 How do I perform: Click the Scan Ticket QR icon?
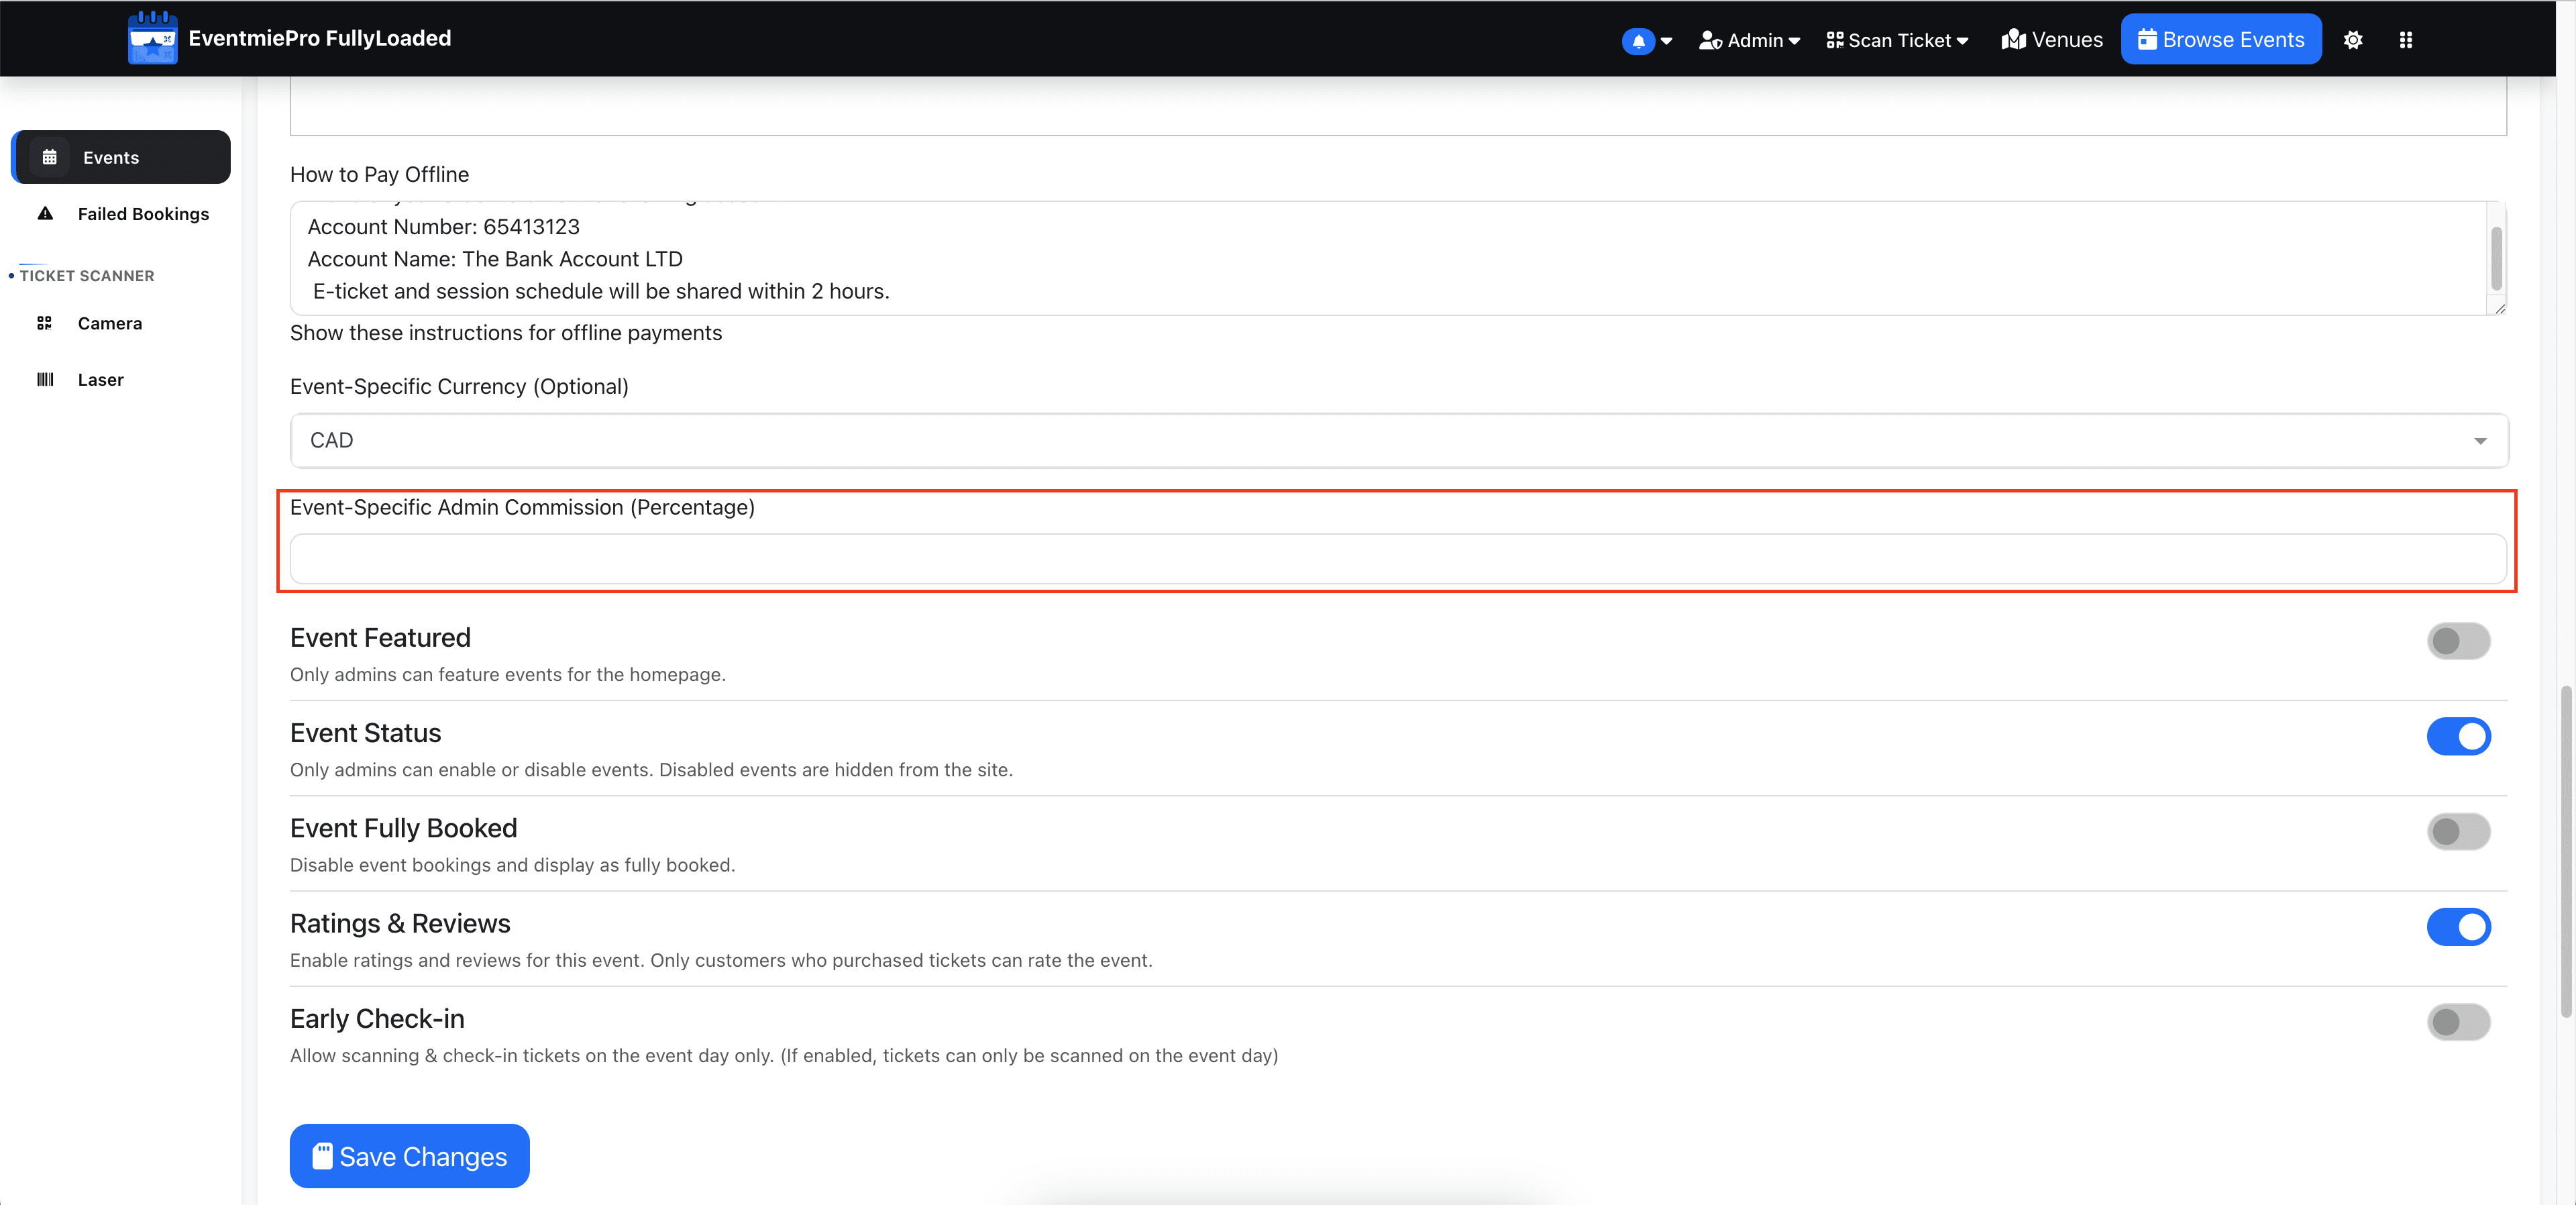point(1835,40)
